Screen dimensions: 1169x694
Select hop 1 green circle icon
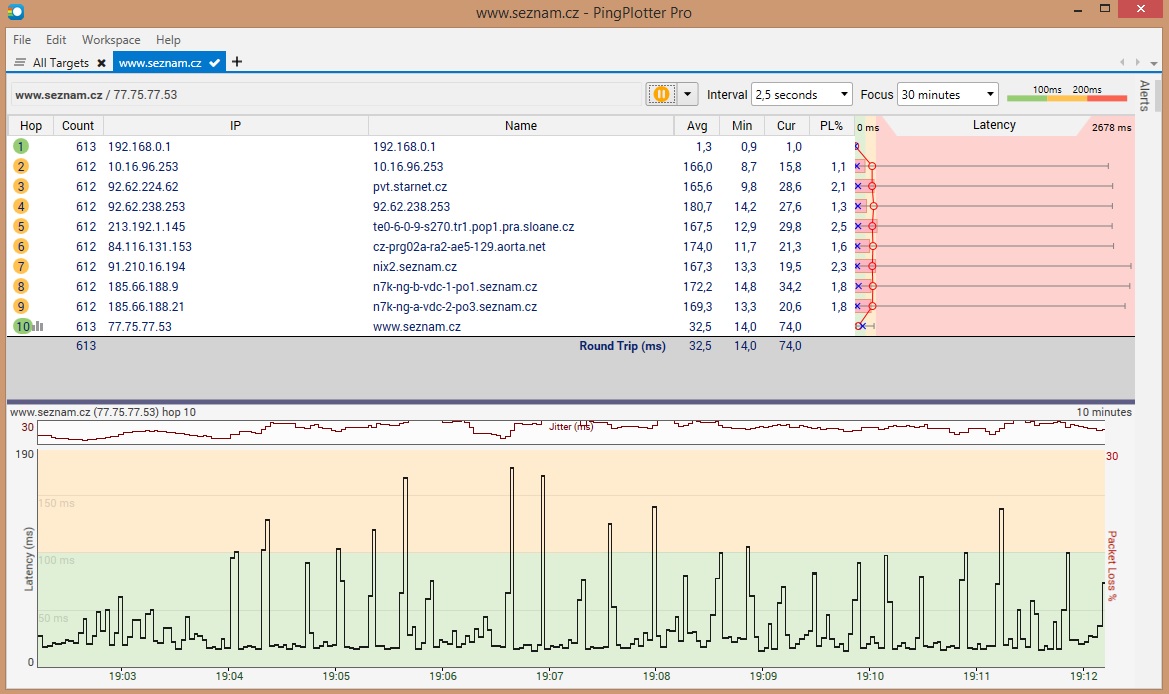point(21,146)
